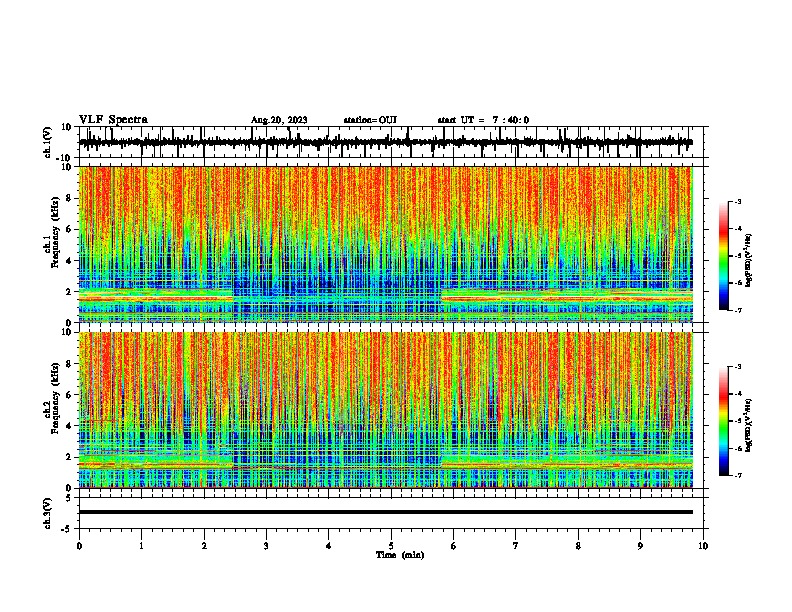
Task: Click the "ch.1(V)" axis label
Action: (48, 142)
